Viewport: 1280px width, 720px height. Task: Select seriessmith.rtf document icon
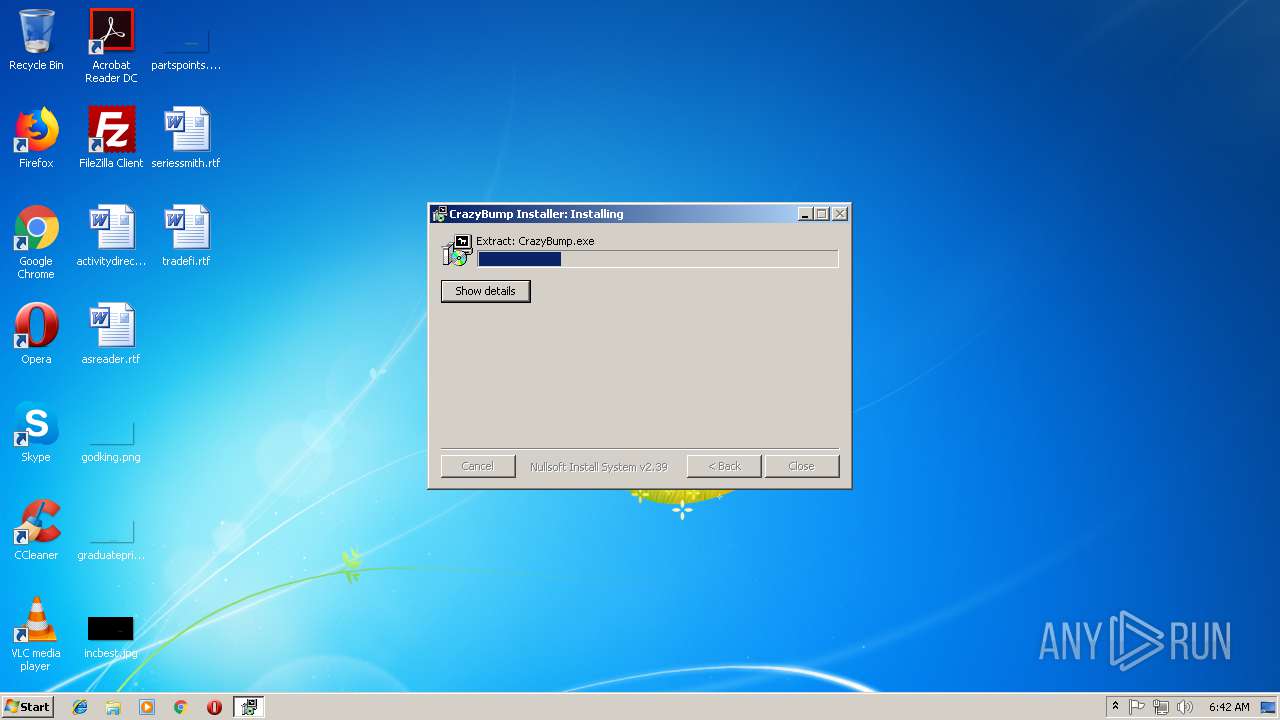coord(186,138)
